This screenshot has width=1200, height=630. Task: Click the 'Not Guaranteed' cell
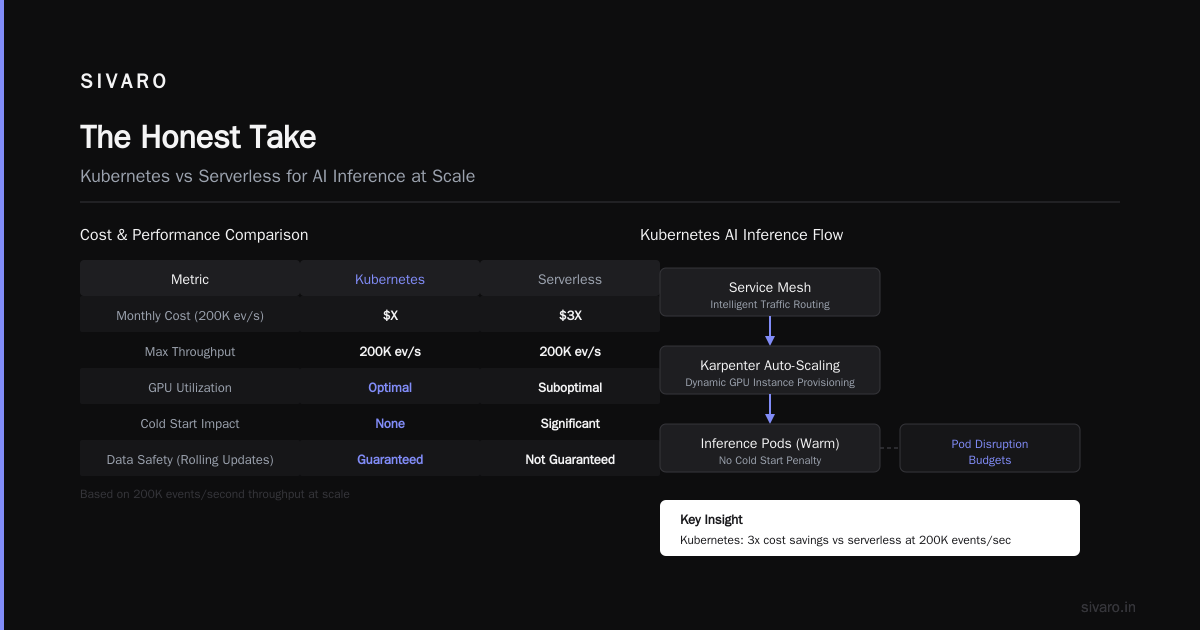click(x=570, y=460)
